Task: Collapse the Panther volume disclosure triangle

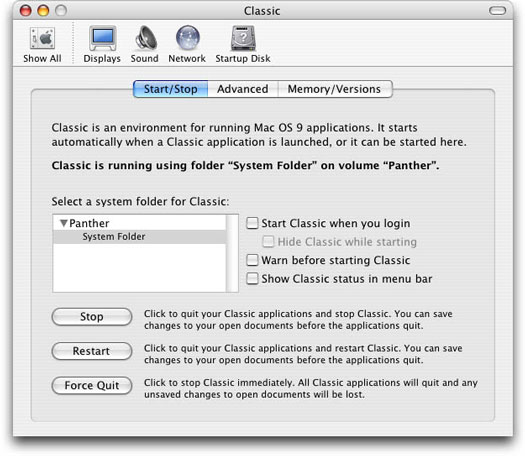Action: [x=64, y=223]
